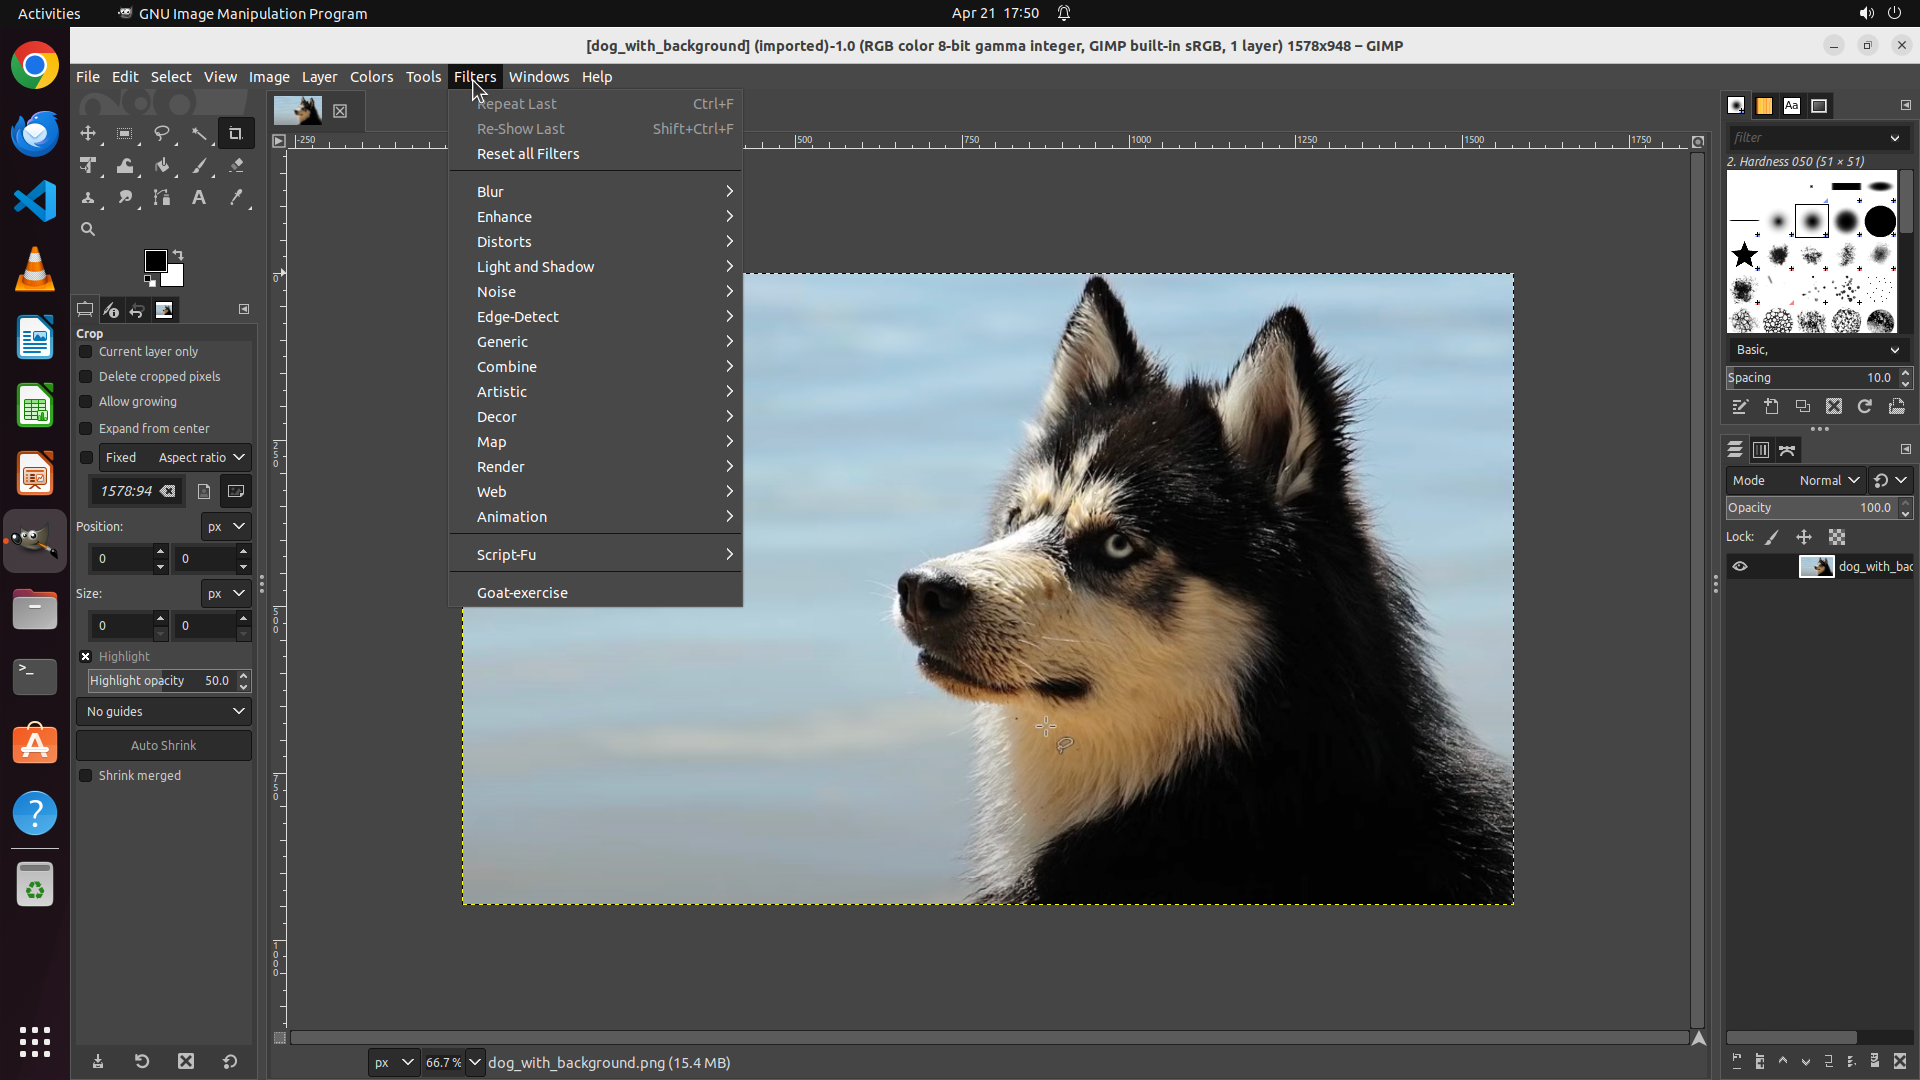Select the Crop tool in toolbox
Screen dimensions: 1920x1080
pyautogui.click(x=236, y=133)
